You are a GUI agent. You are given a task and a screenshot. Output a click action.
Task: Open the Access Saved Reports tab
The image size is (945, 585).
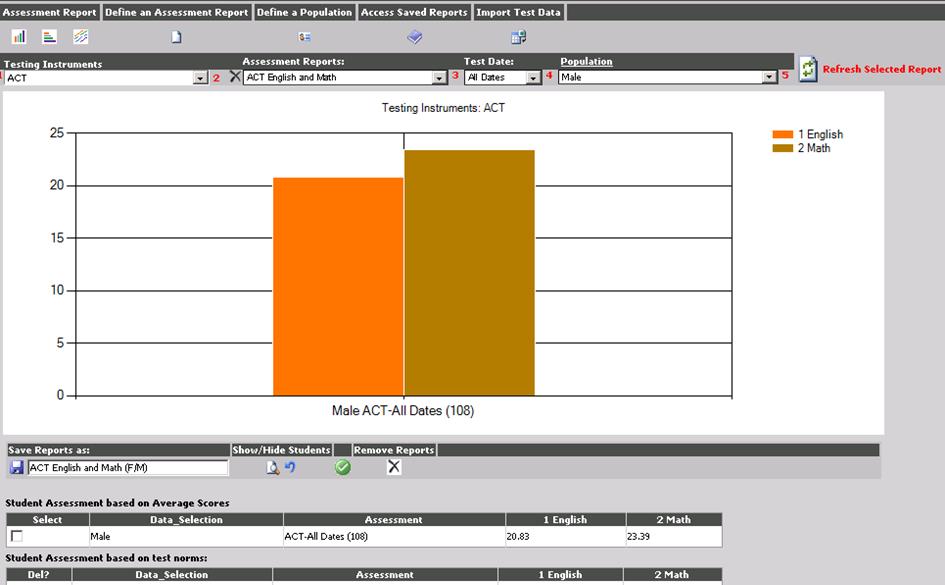(x=413, y=12)
